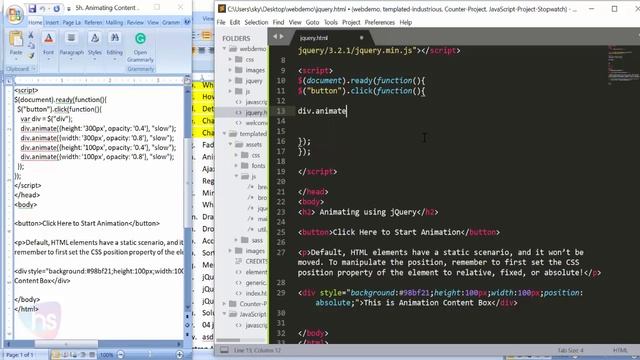Switch to the Mailings ribbon tab

coord(114,22)
